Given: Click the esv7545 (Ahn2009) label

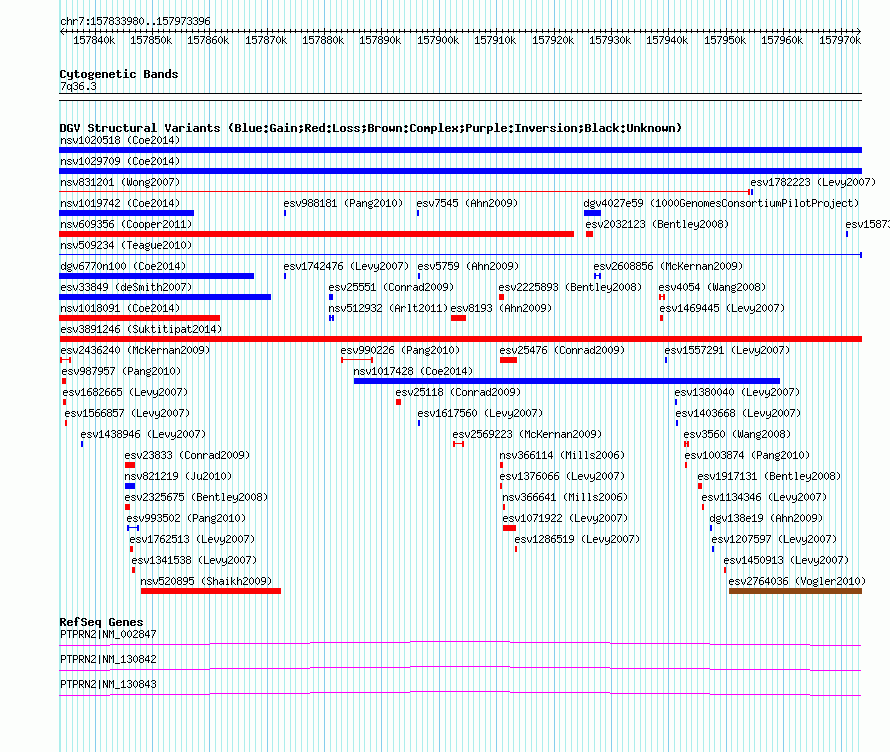Looking at the screenshot, I should pos(467,203).
